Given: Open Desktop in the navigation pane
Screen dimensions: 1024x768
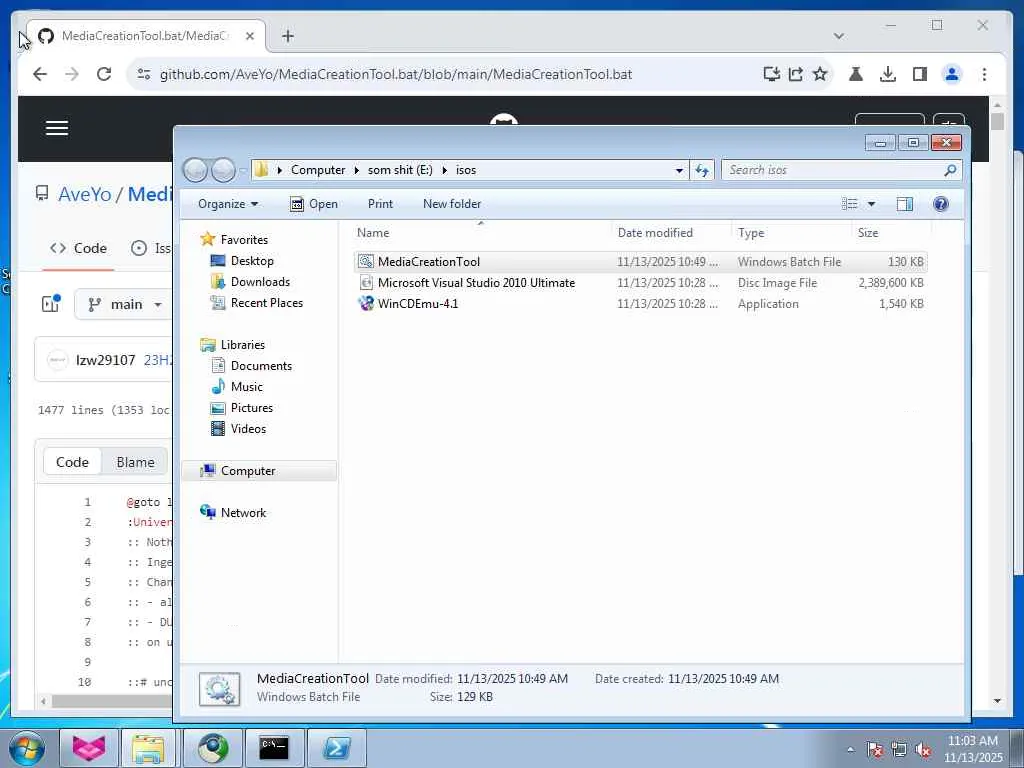Looking at the screenshot, I should tap(242, 261).
